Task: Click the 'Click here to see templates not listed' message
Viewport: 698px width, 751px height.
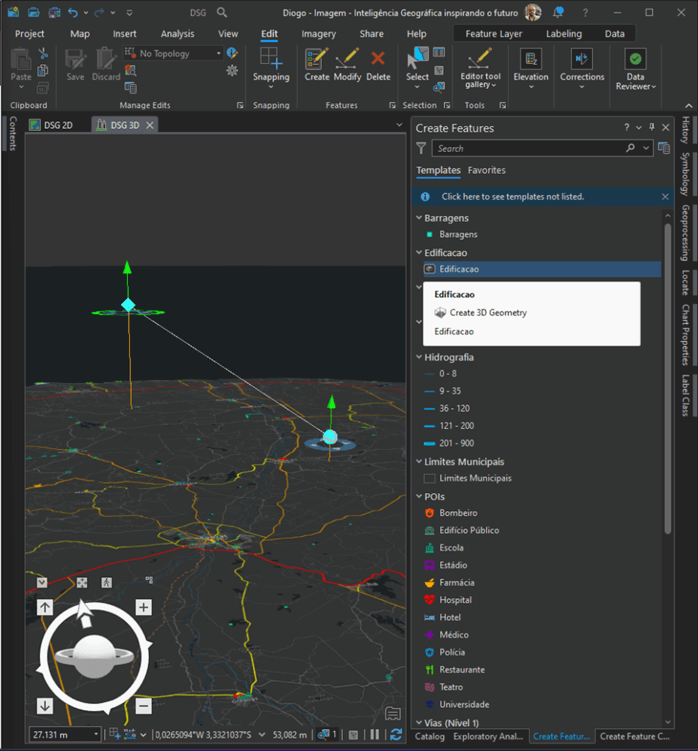Action: click(x=512, y=197)
